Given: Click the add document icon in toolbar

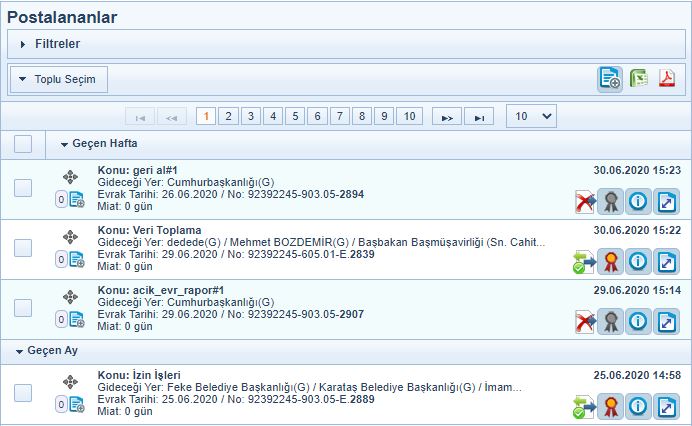Looking at the screenshot, I should (609, 79).
